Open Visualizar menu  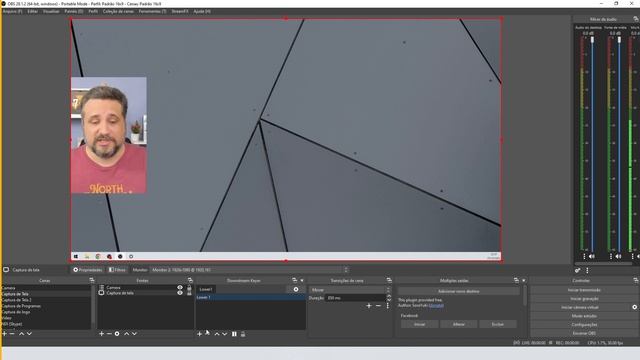pos(51,11)
